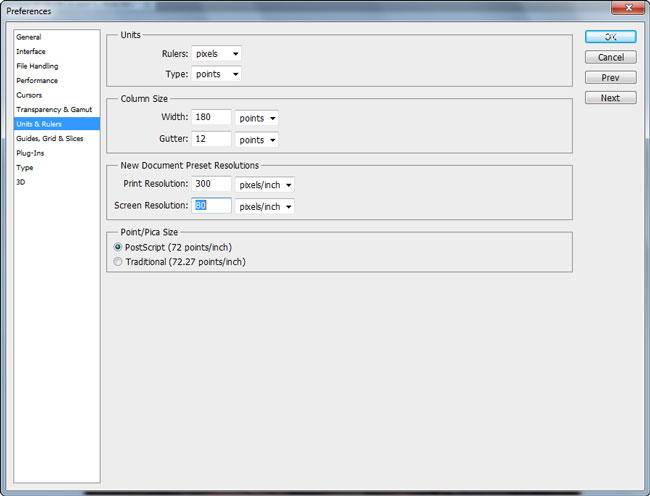Open the Print Resolution units dropdown
Image resolution: width=650 pixels, height=496 pixels.
[x=264, y=185]
